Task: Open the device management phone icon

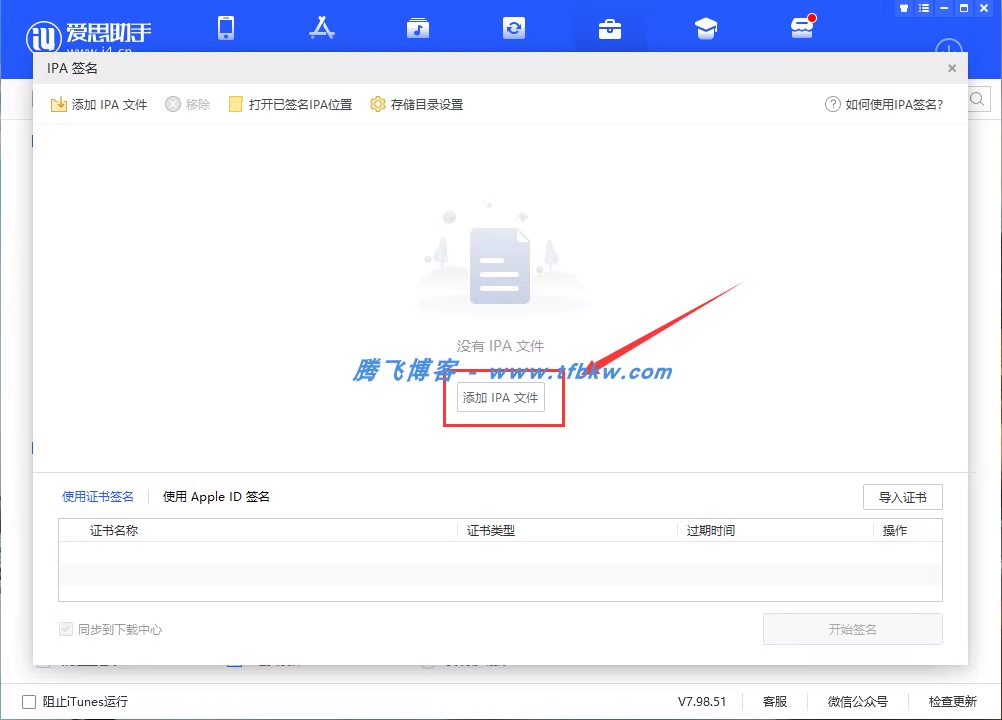Action: 226,28
